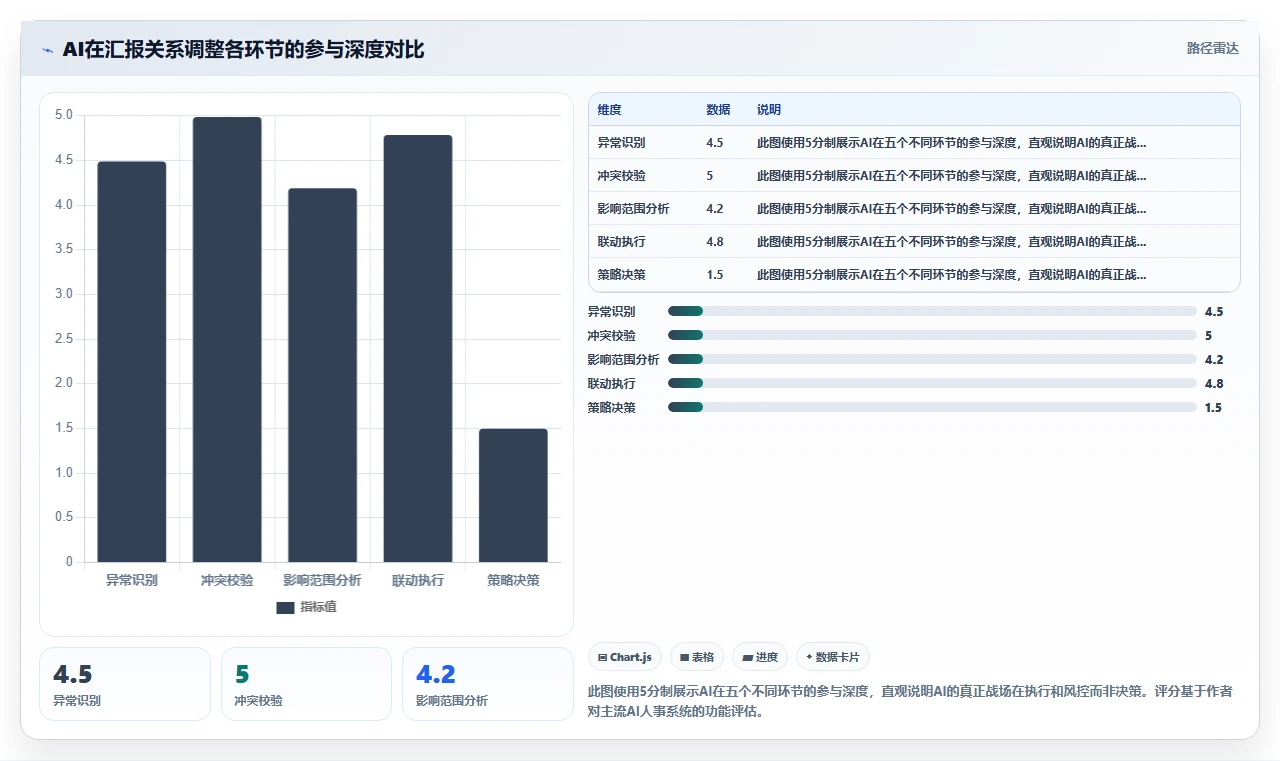
Task: Click the 路径雷达 label in header
Action: click(x=1213, y=48)
